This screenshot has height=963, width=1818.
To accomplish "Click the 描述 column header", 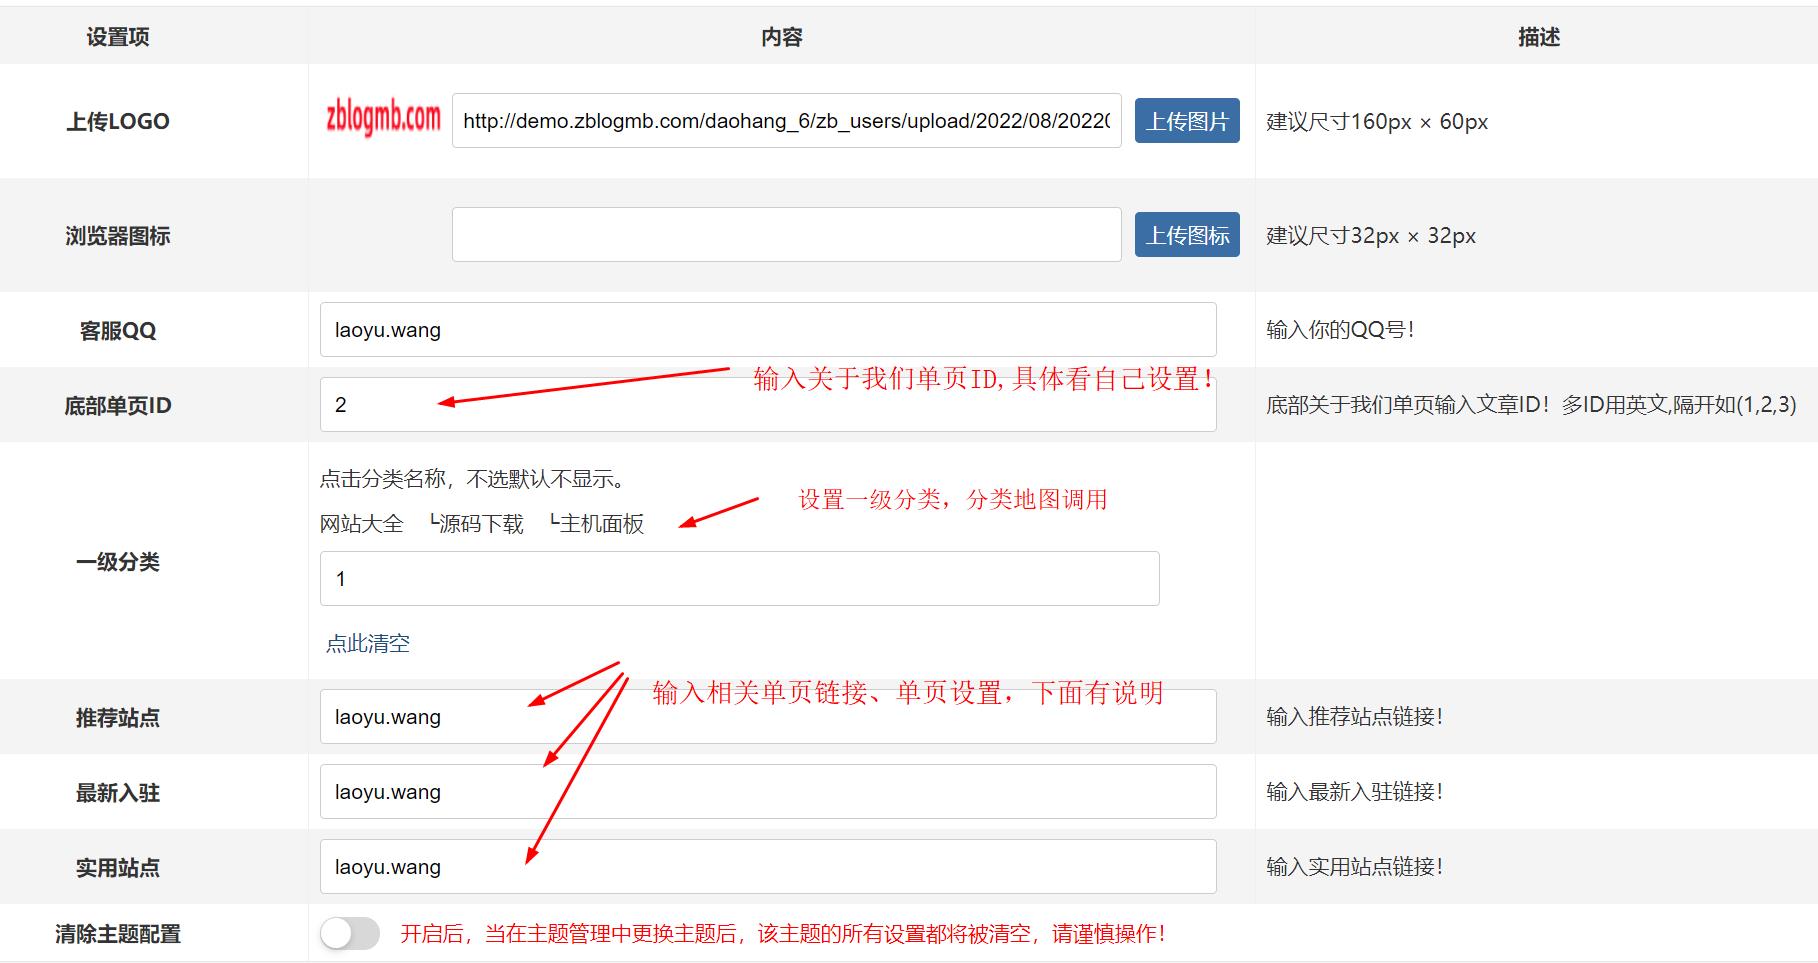I will point(1534,36).
